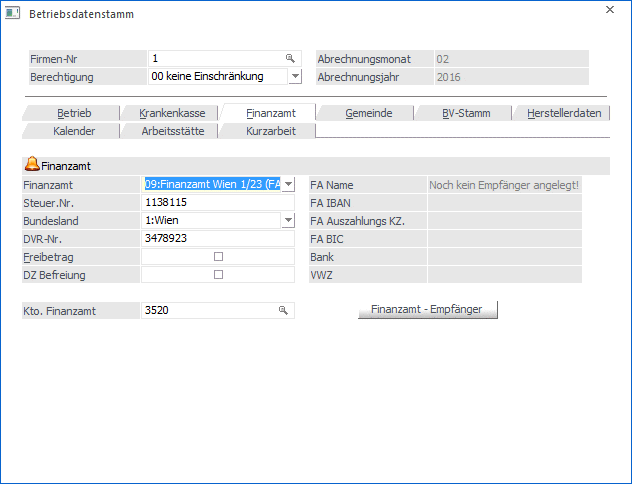
Task: Open the Bundesland dropdown arrow
Action: tap(289, 221)
